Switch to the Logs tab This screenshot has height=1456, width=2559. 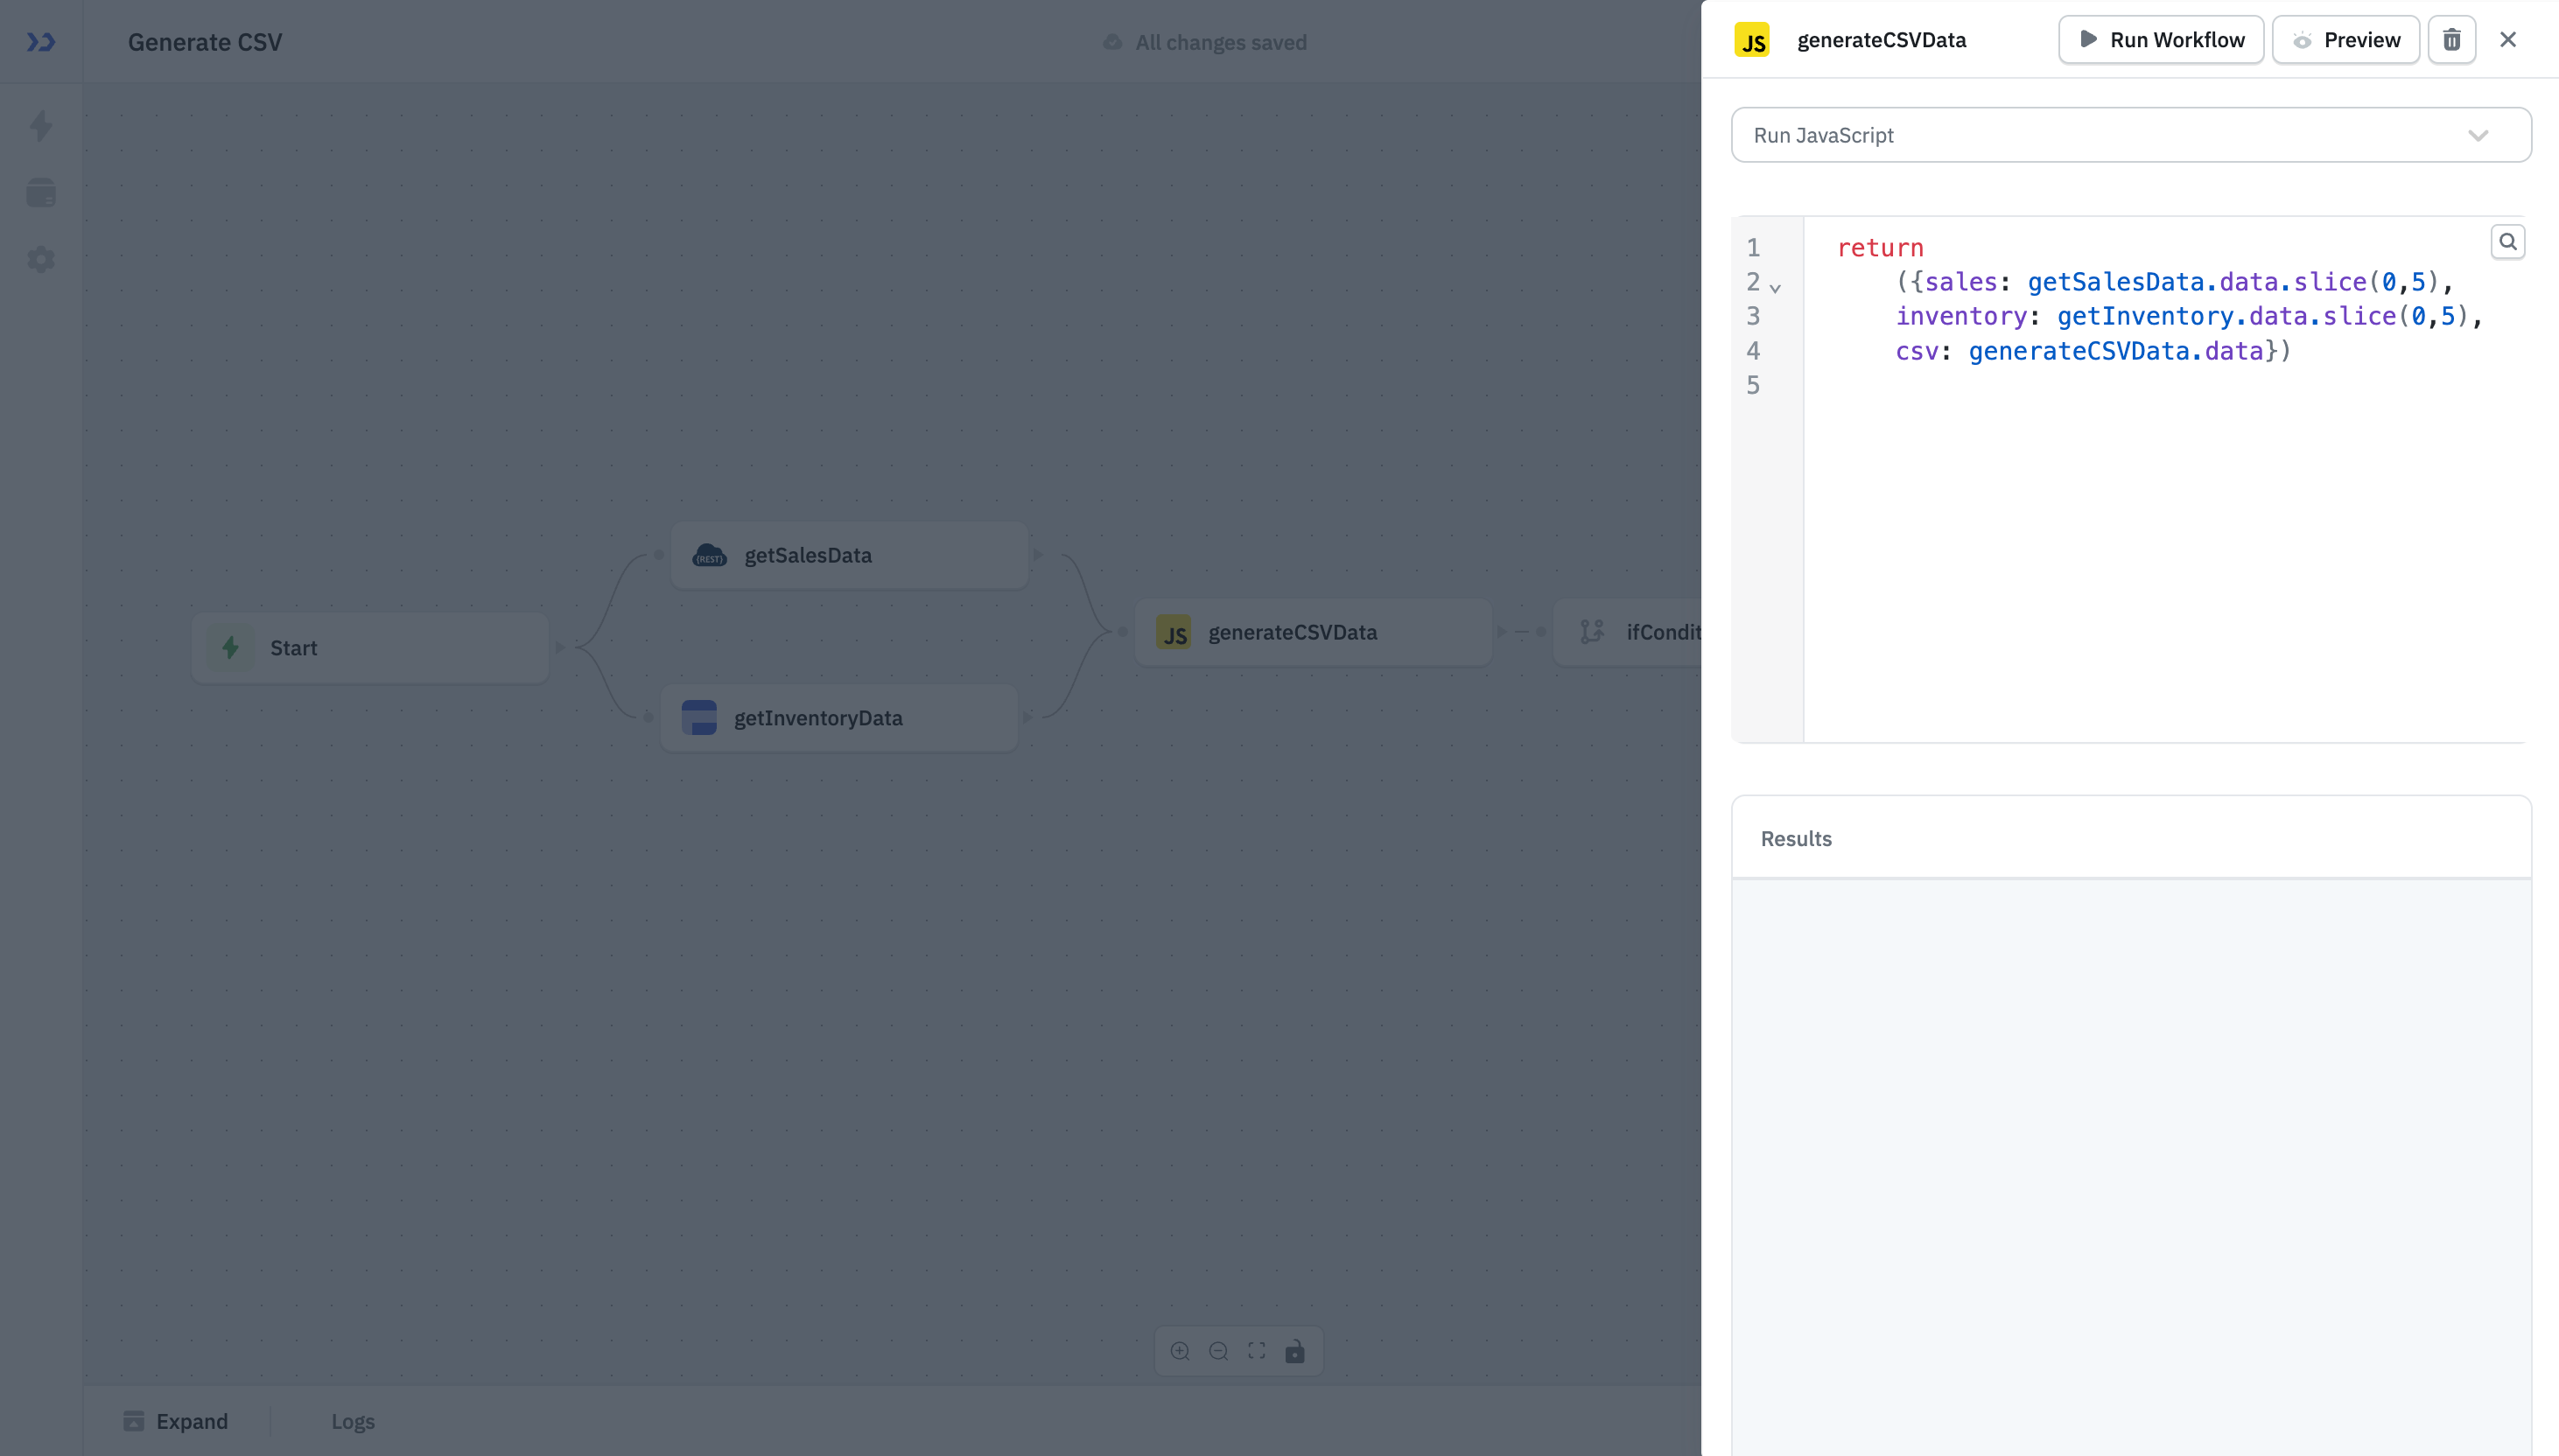click(x=352, y=1420)
